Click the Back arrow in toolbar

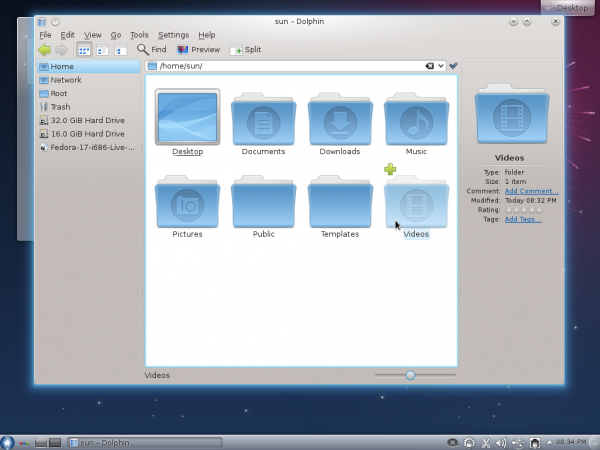coord(44,49)
